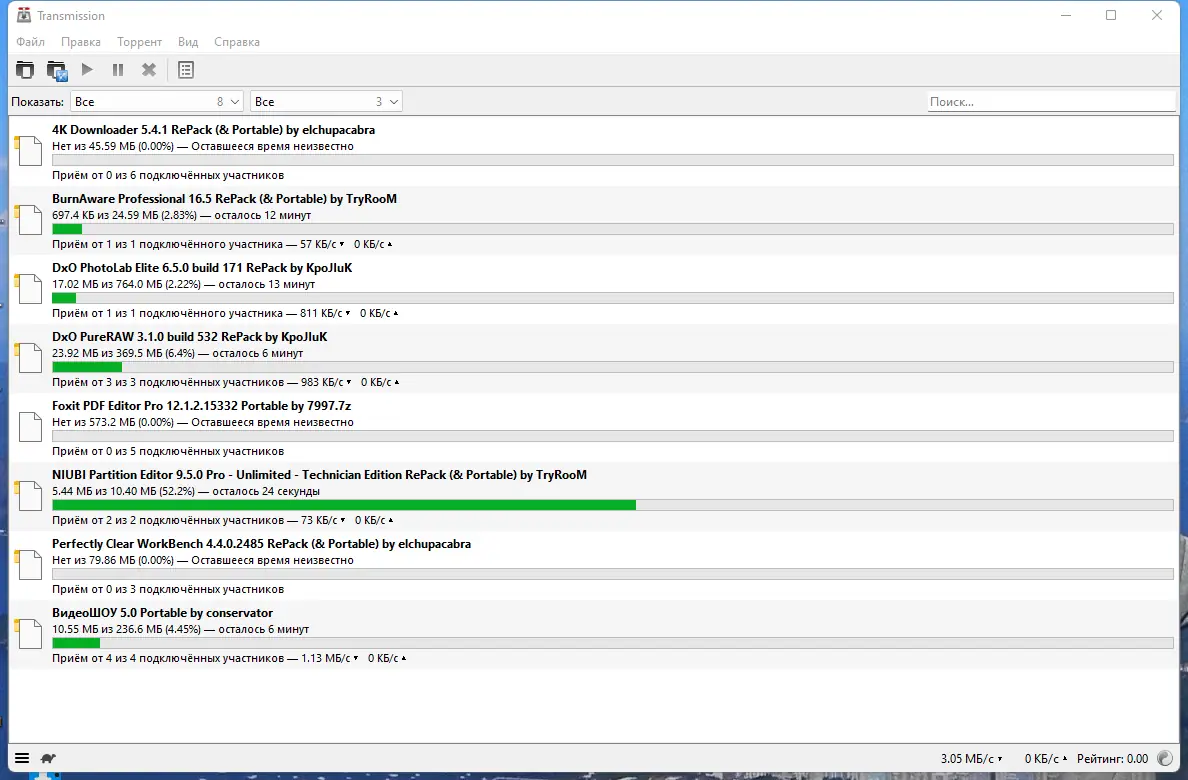The height and width of the screenshot is (780, 1188).
Task: Click 'Приём от 0 из 6' peers line
Action: tap(168, 175)
